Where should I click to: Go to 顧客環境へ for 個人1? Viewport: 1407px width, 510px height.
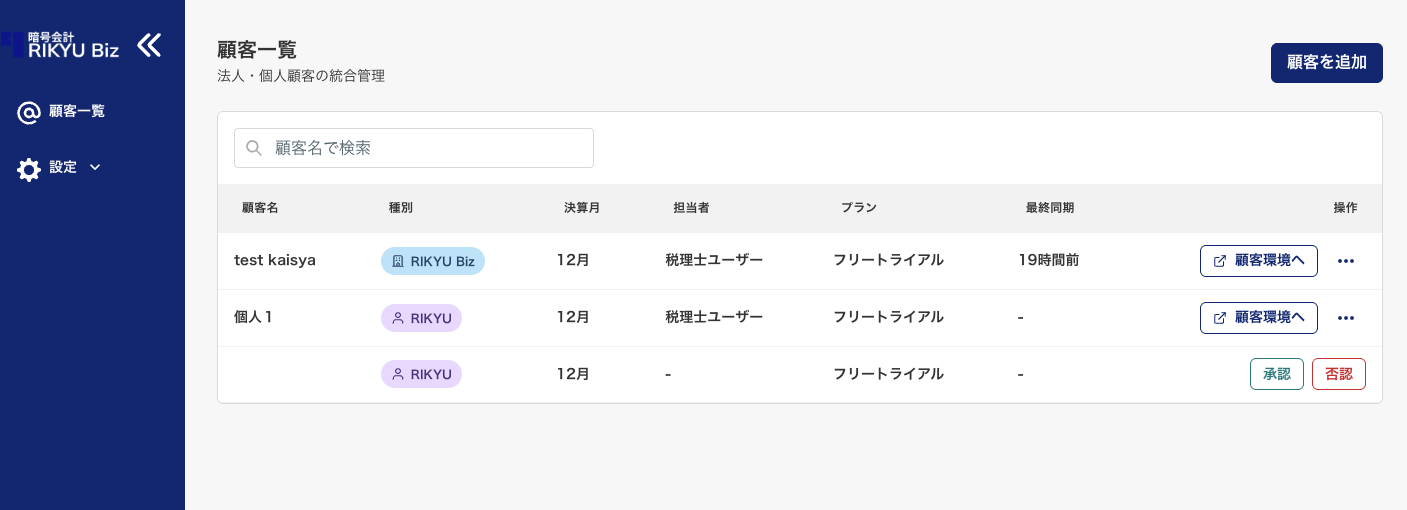coord(1259,318)
